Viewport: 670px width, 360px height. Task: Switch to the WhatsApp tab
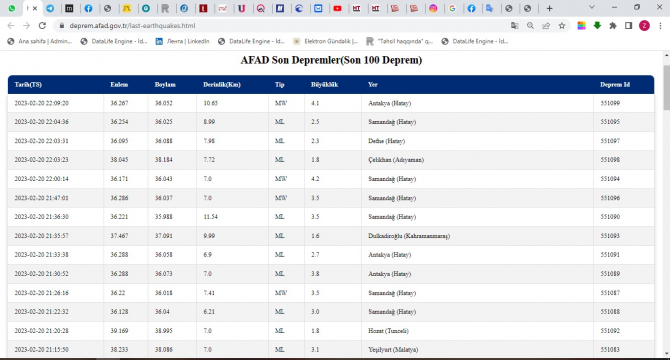click(12, 8)
